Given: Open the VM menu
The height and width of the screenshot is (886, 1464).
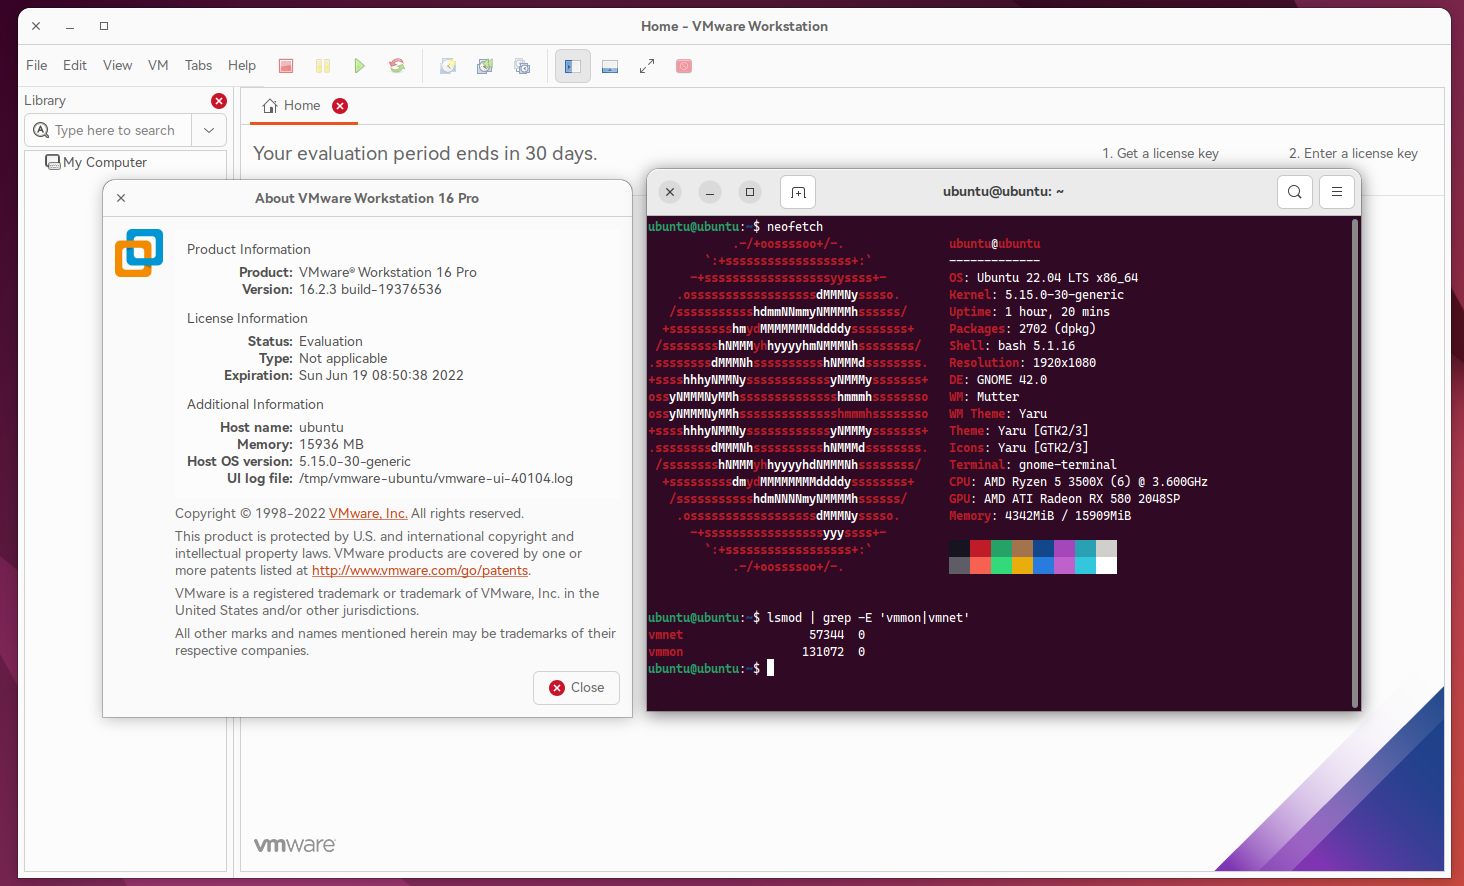Looking at the screenshot, I should click(158, 65).
